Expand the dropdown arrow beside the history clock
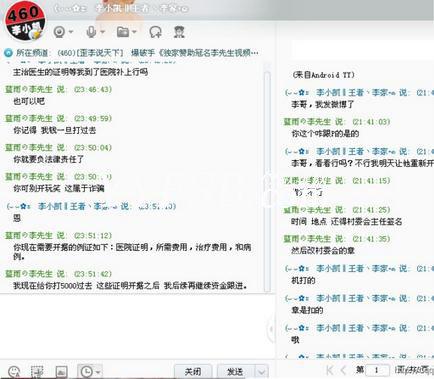 pyautogui.click(x=98, y=372)
